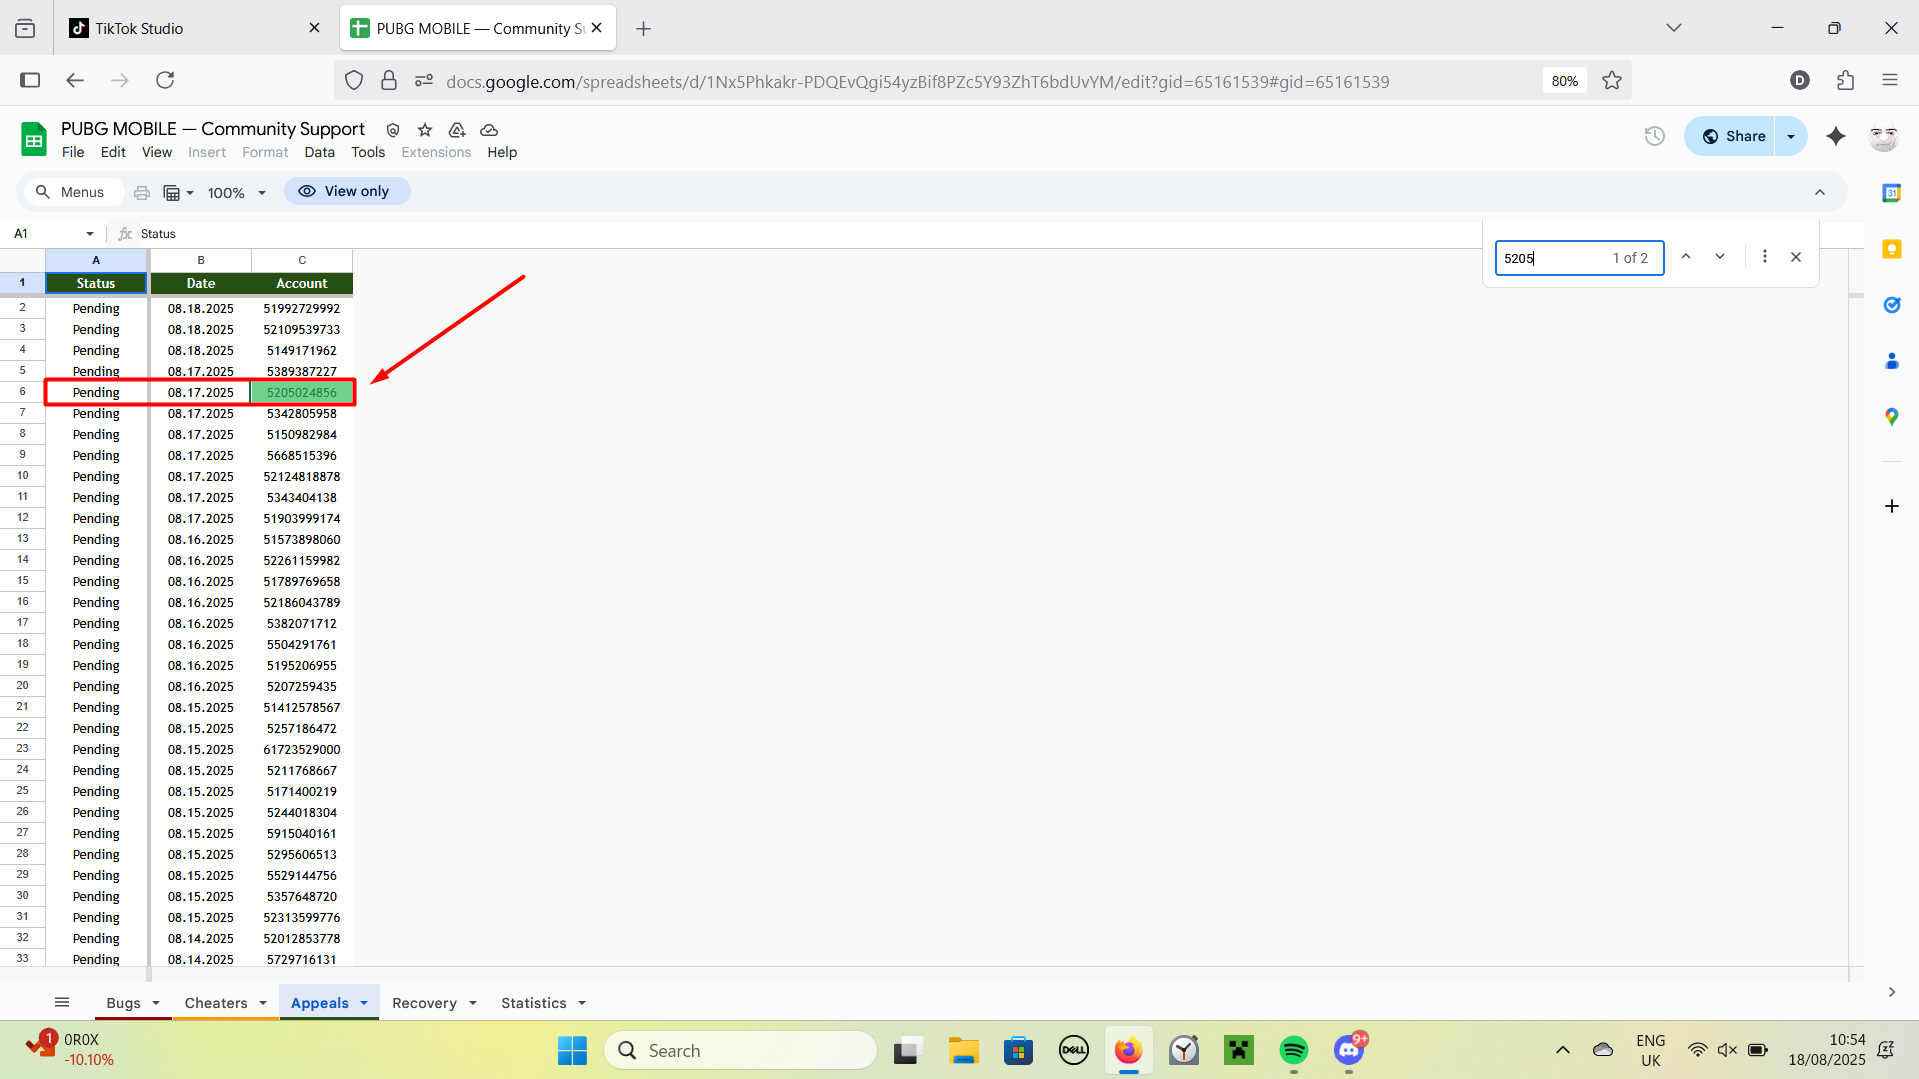Image resolution: width=1919 pixels, height=1079 pixels.
Task: Open the Data menu
Action: click(x=319, y=152)
